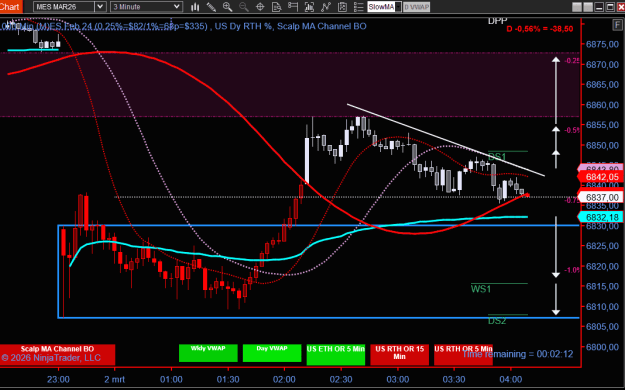Click the 03:00 time axis label

tap(398, 379)
